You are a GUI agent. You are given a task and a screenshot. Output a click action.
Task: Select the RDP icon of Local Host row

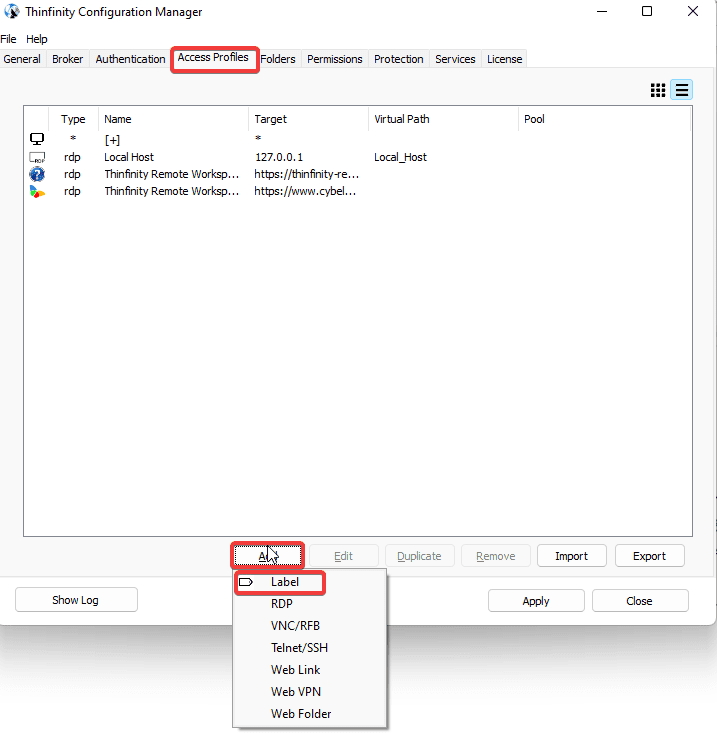point(37,157)
